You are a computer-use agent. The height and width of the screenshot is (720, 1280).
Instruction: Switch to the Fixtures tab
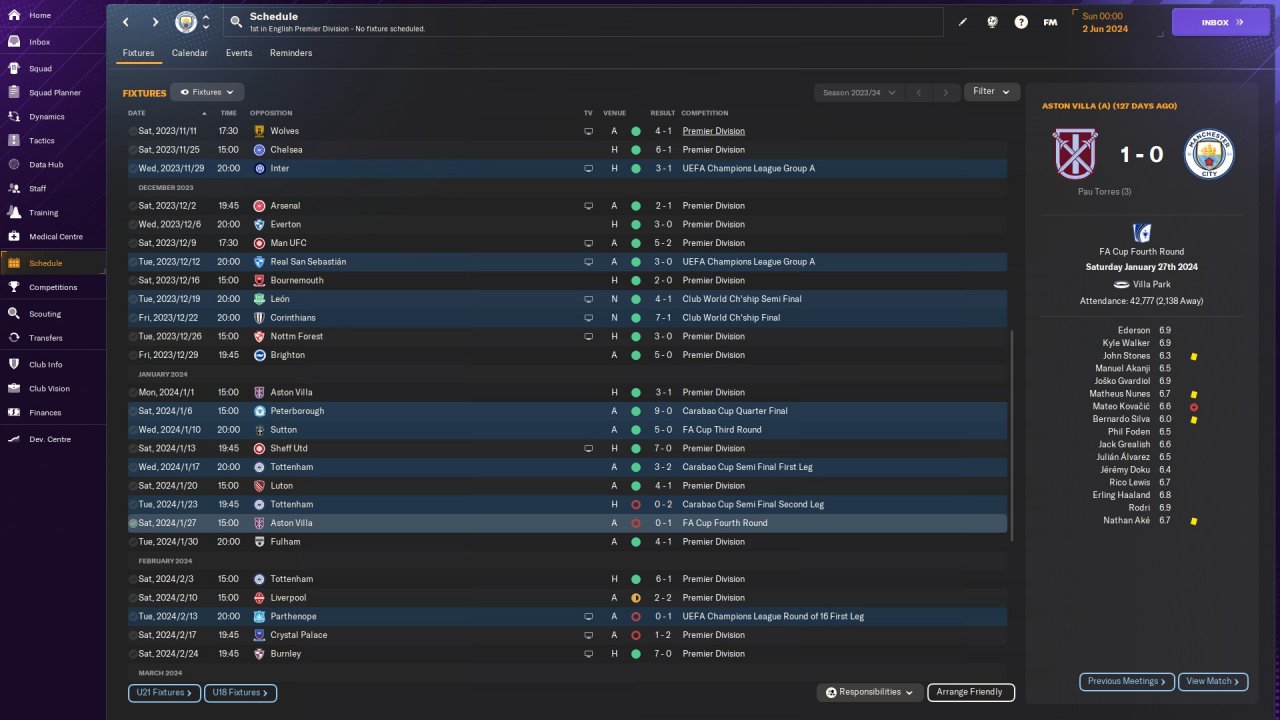click(138, 53)
